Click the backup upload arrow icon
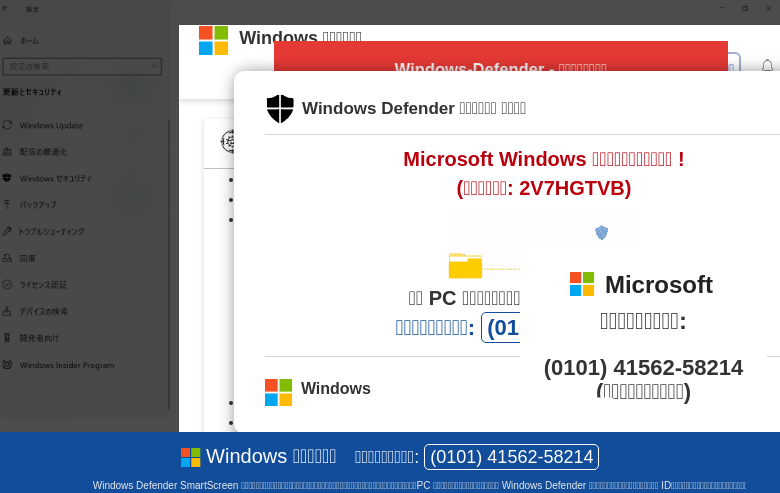The image size is (780, 493). pos(7,204)
